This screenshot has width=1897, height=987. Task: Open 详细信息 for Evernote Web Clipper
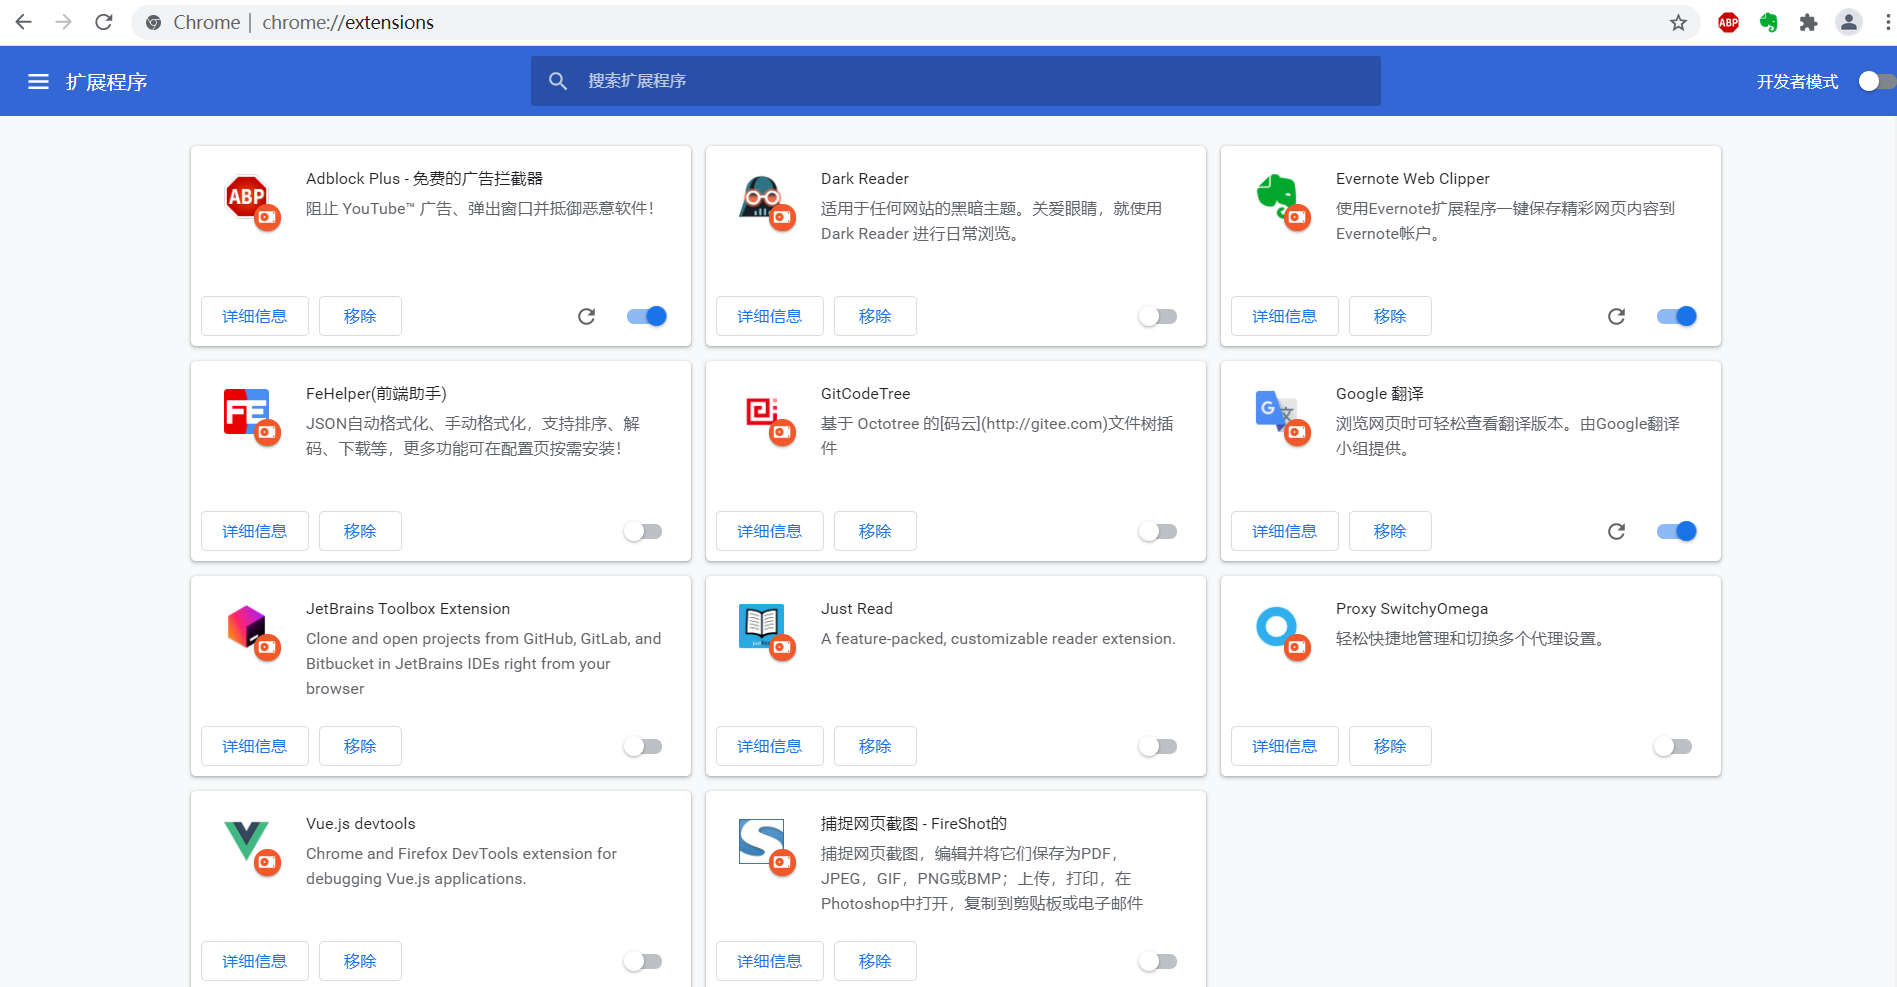coord(1285,316)
